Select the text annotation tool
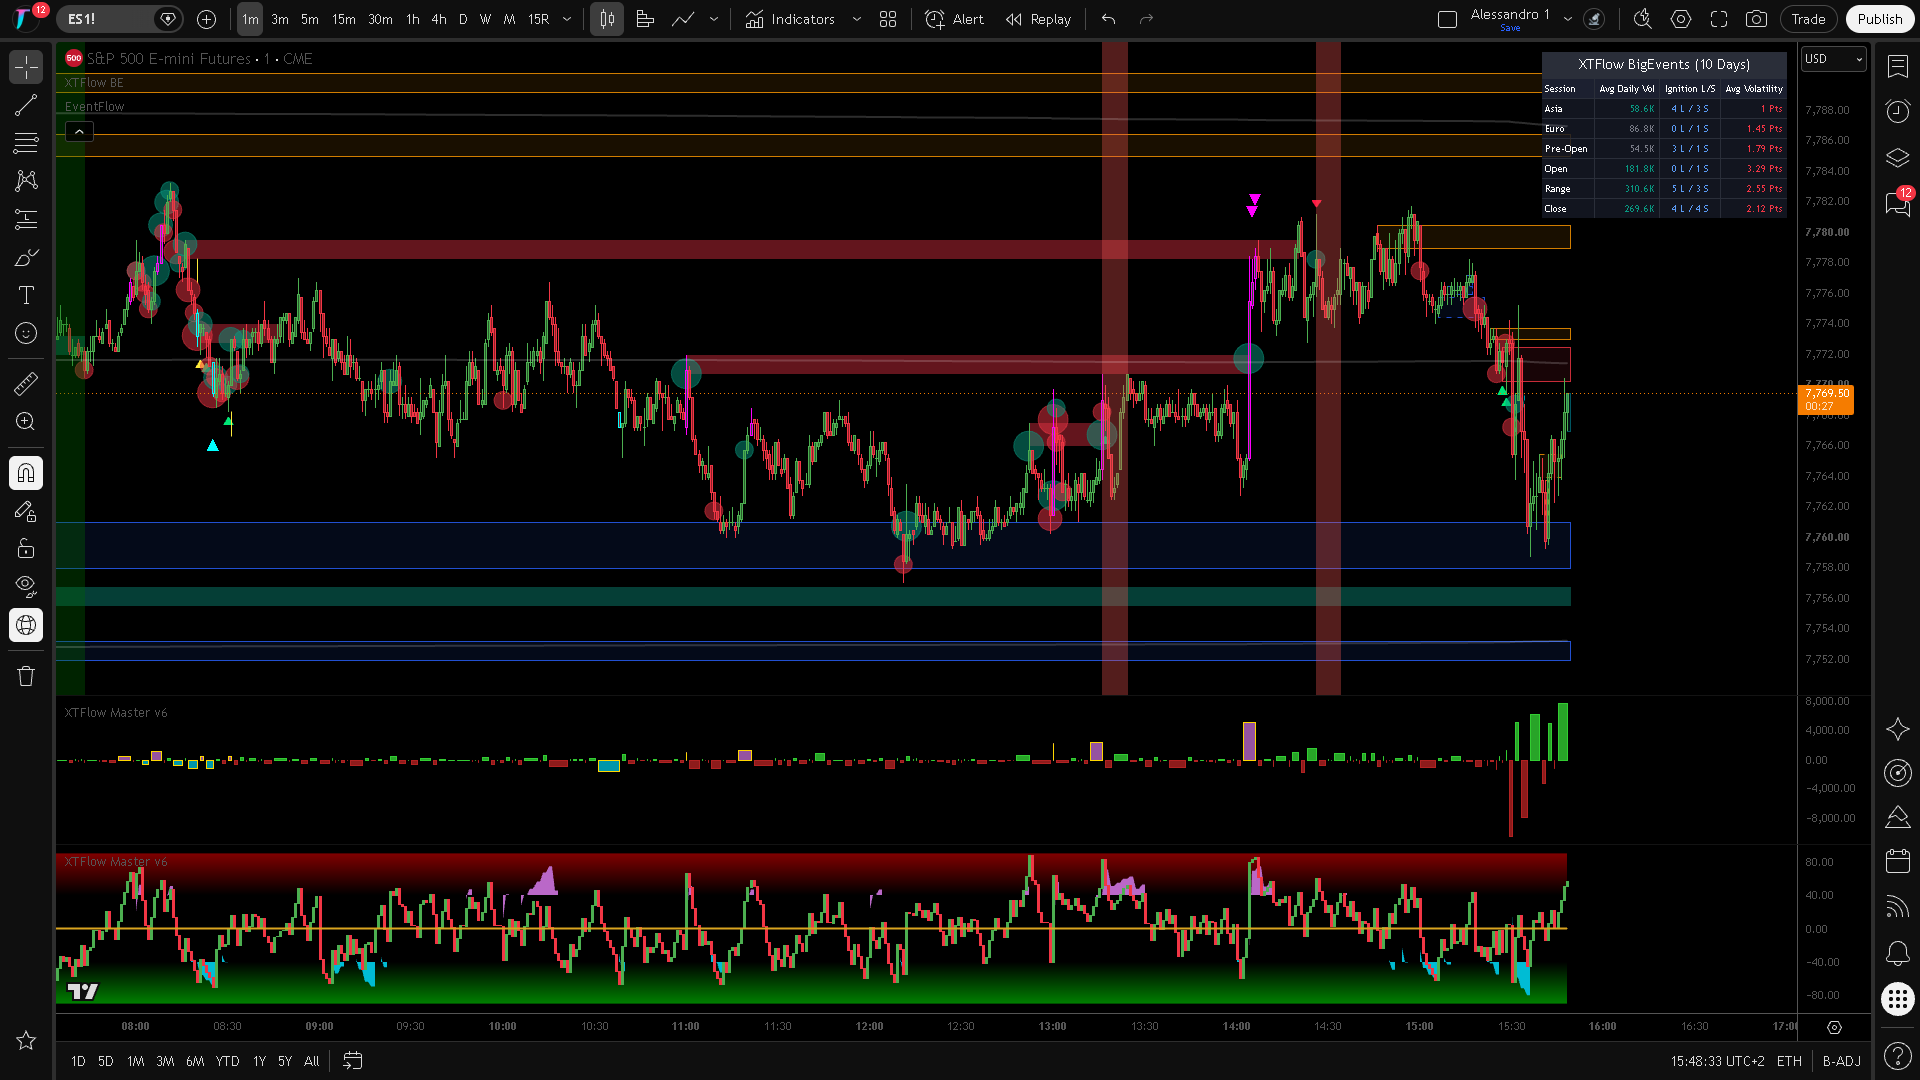 point(26,295)
